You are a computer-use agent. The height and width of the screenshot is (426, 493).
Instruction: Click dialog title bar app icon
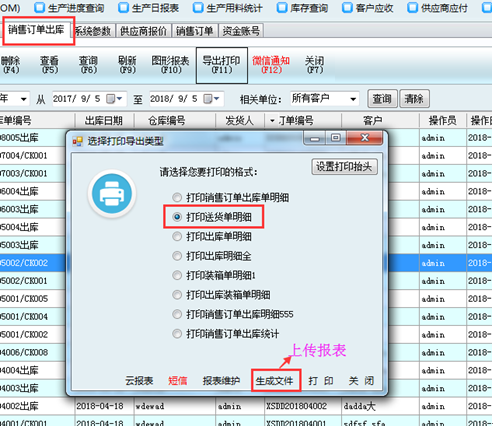77,141
